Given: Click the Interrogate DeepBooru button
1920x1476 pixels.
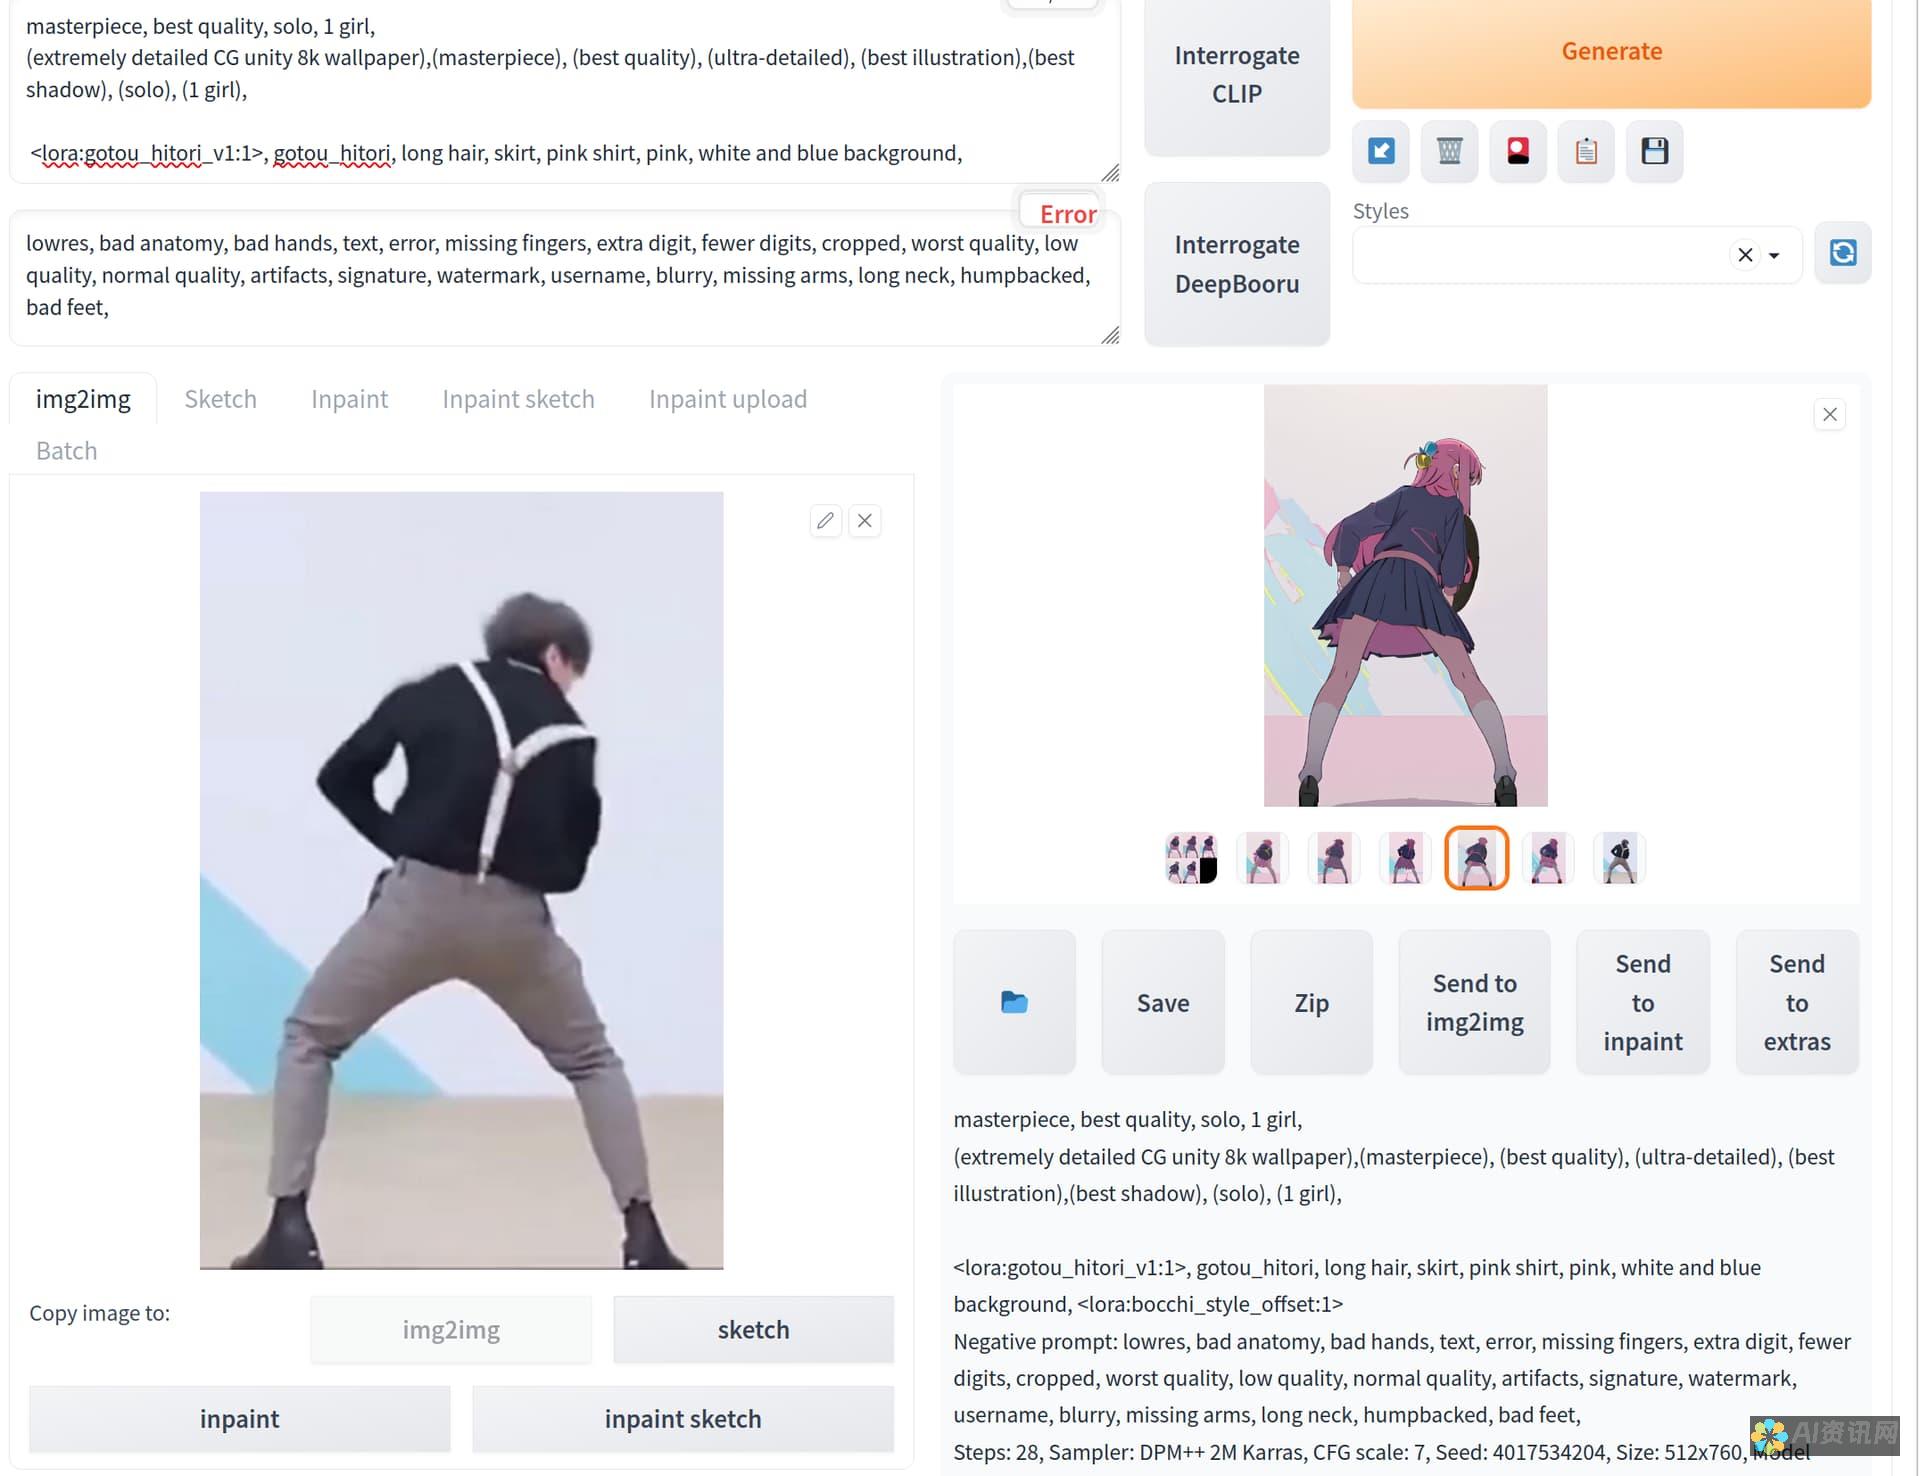Looking at the screenshot, I should tap(1237, 264).
